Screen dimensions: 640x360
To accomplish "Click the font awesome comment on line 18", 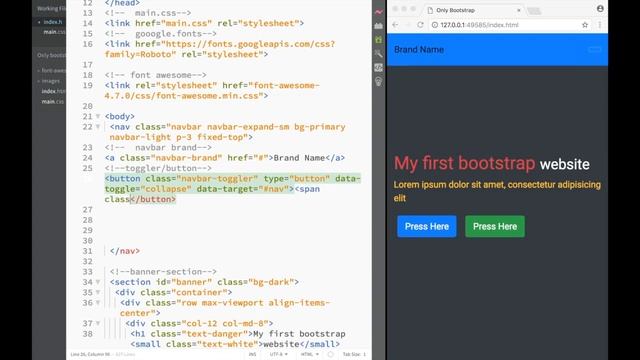I will click(x=156, y=75).
